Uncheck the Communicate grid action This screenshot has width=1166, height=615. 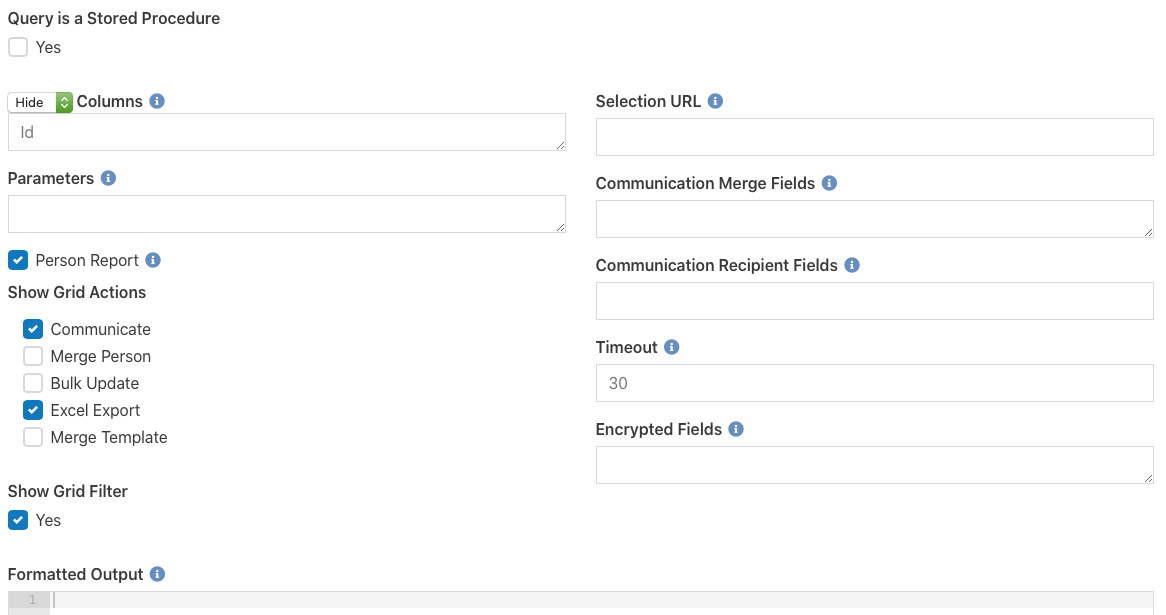(33, 329)
